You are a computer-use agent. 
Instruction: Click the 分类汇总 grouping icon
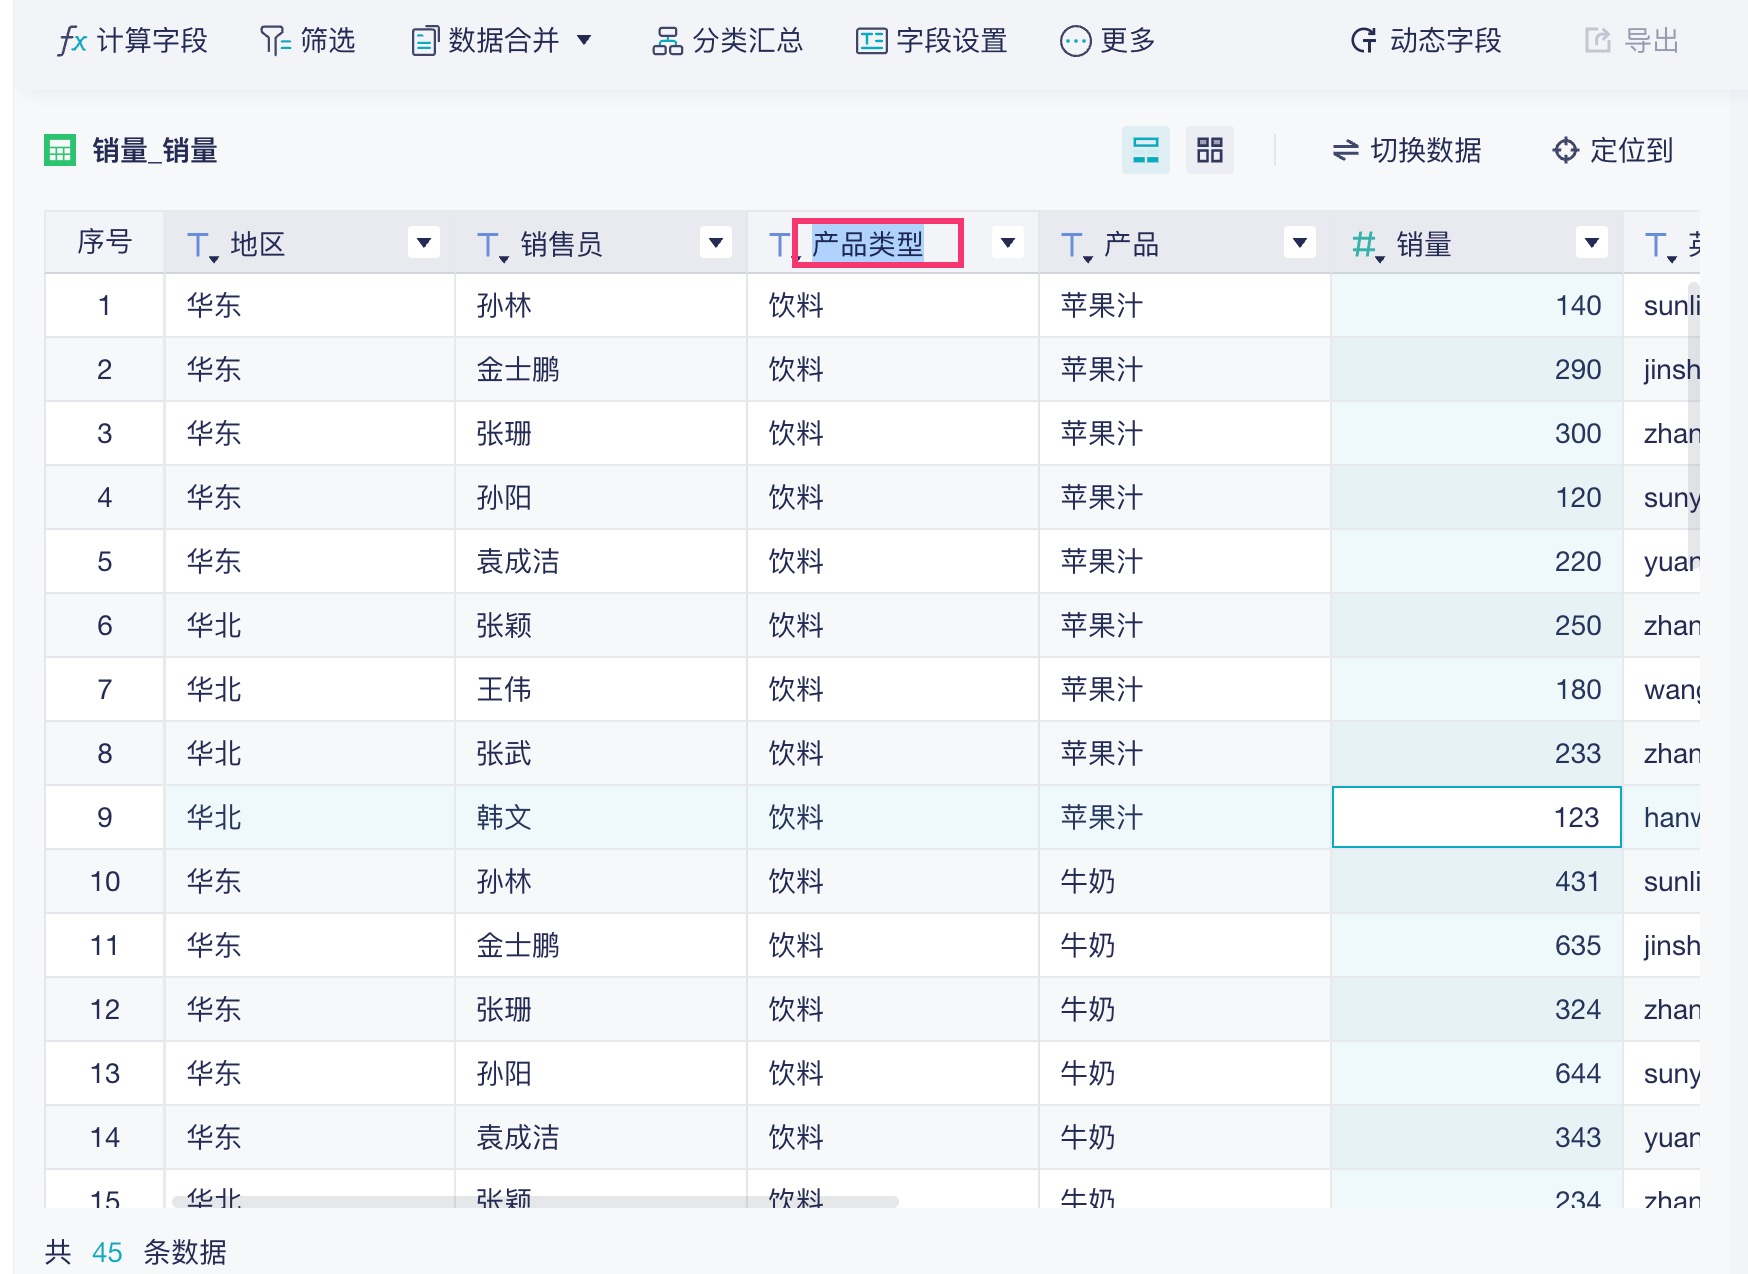(x=666, y=41)
